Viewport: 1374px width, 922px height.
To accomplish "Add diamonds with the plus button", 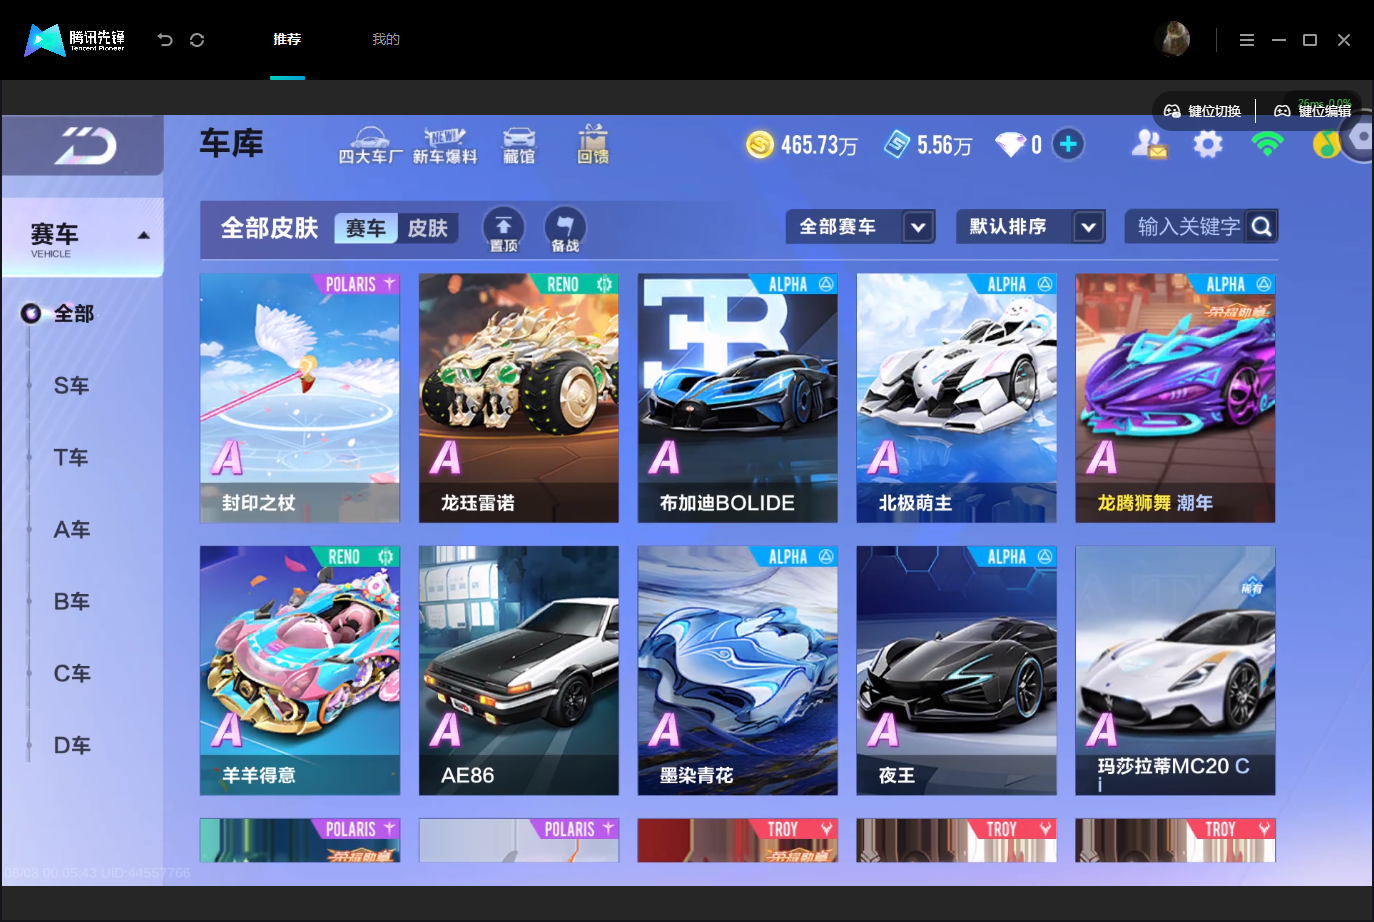I will point(1068,145).
